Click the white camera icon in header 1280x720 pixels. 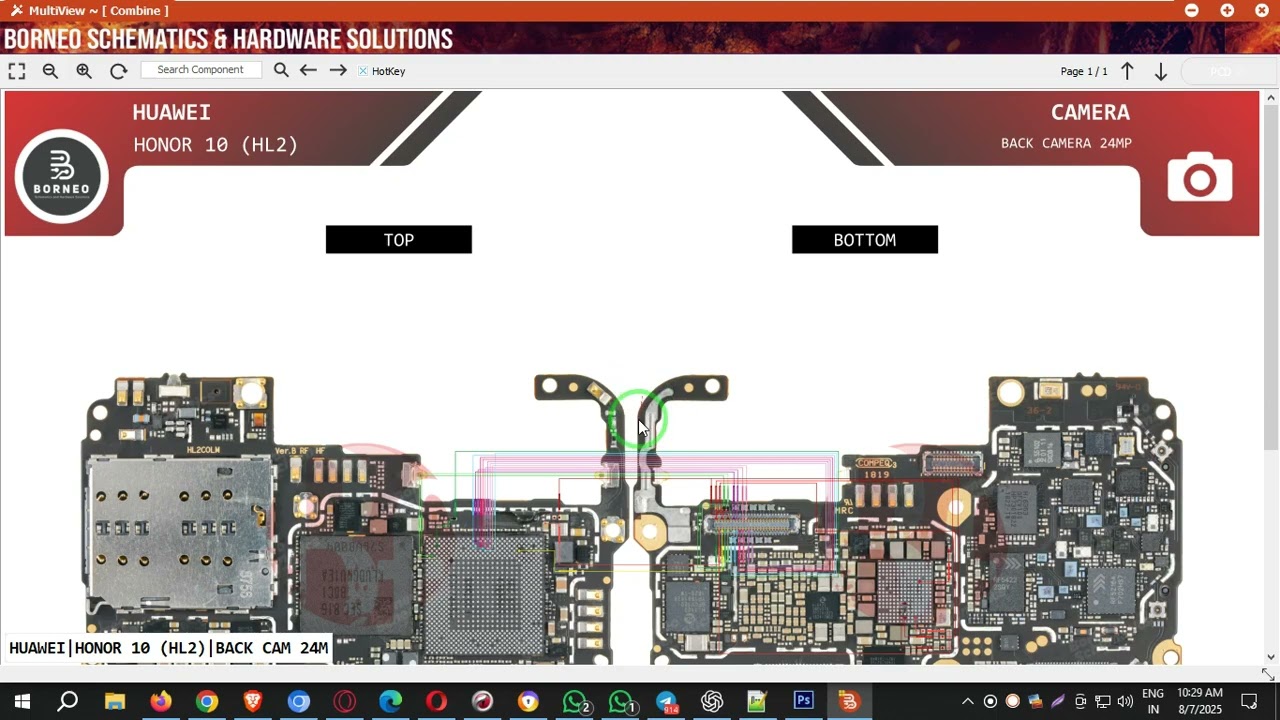[1200, 178]
